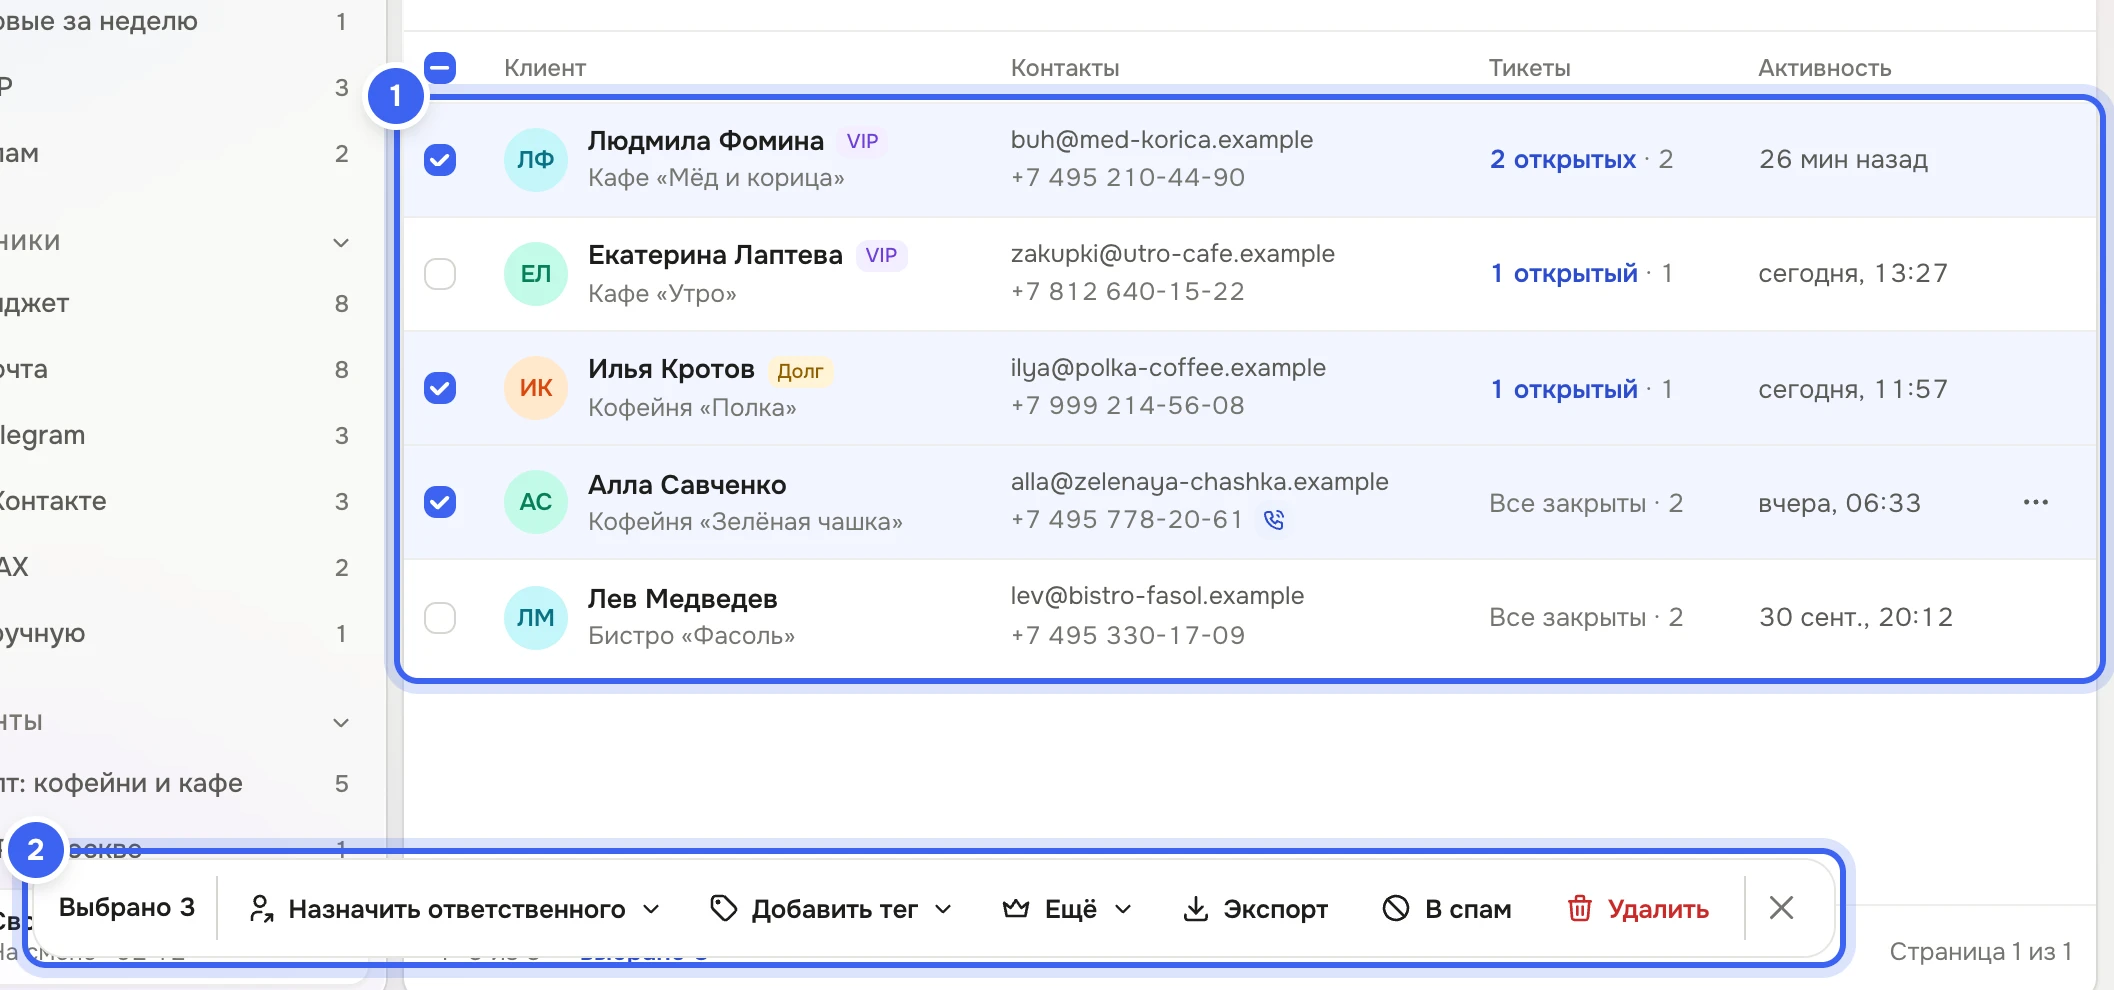
Task: Click the VIP tag next to Екатерина Лаптева
Action: click(x=881, y=255)
